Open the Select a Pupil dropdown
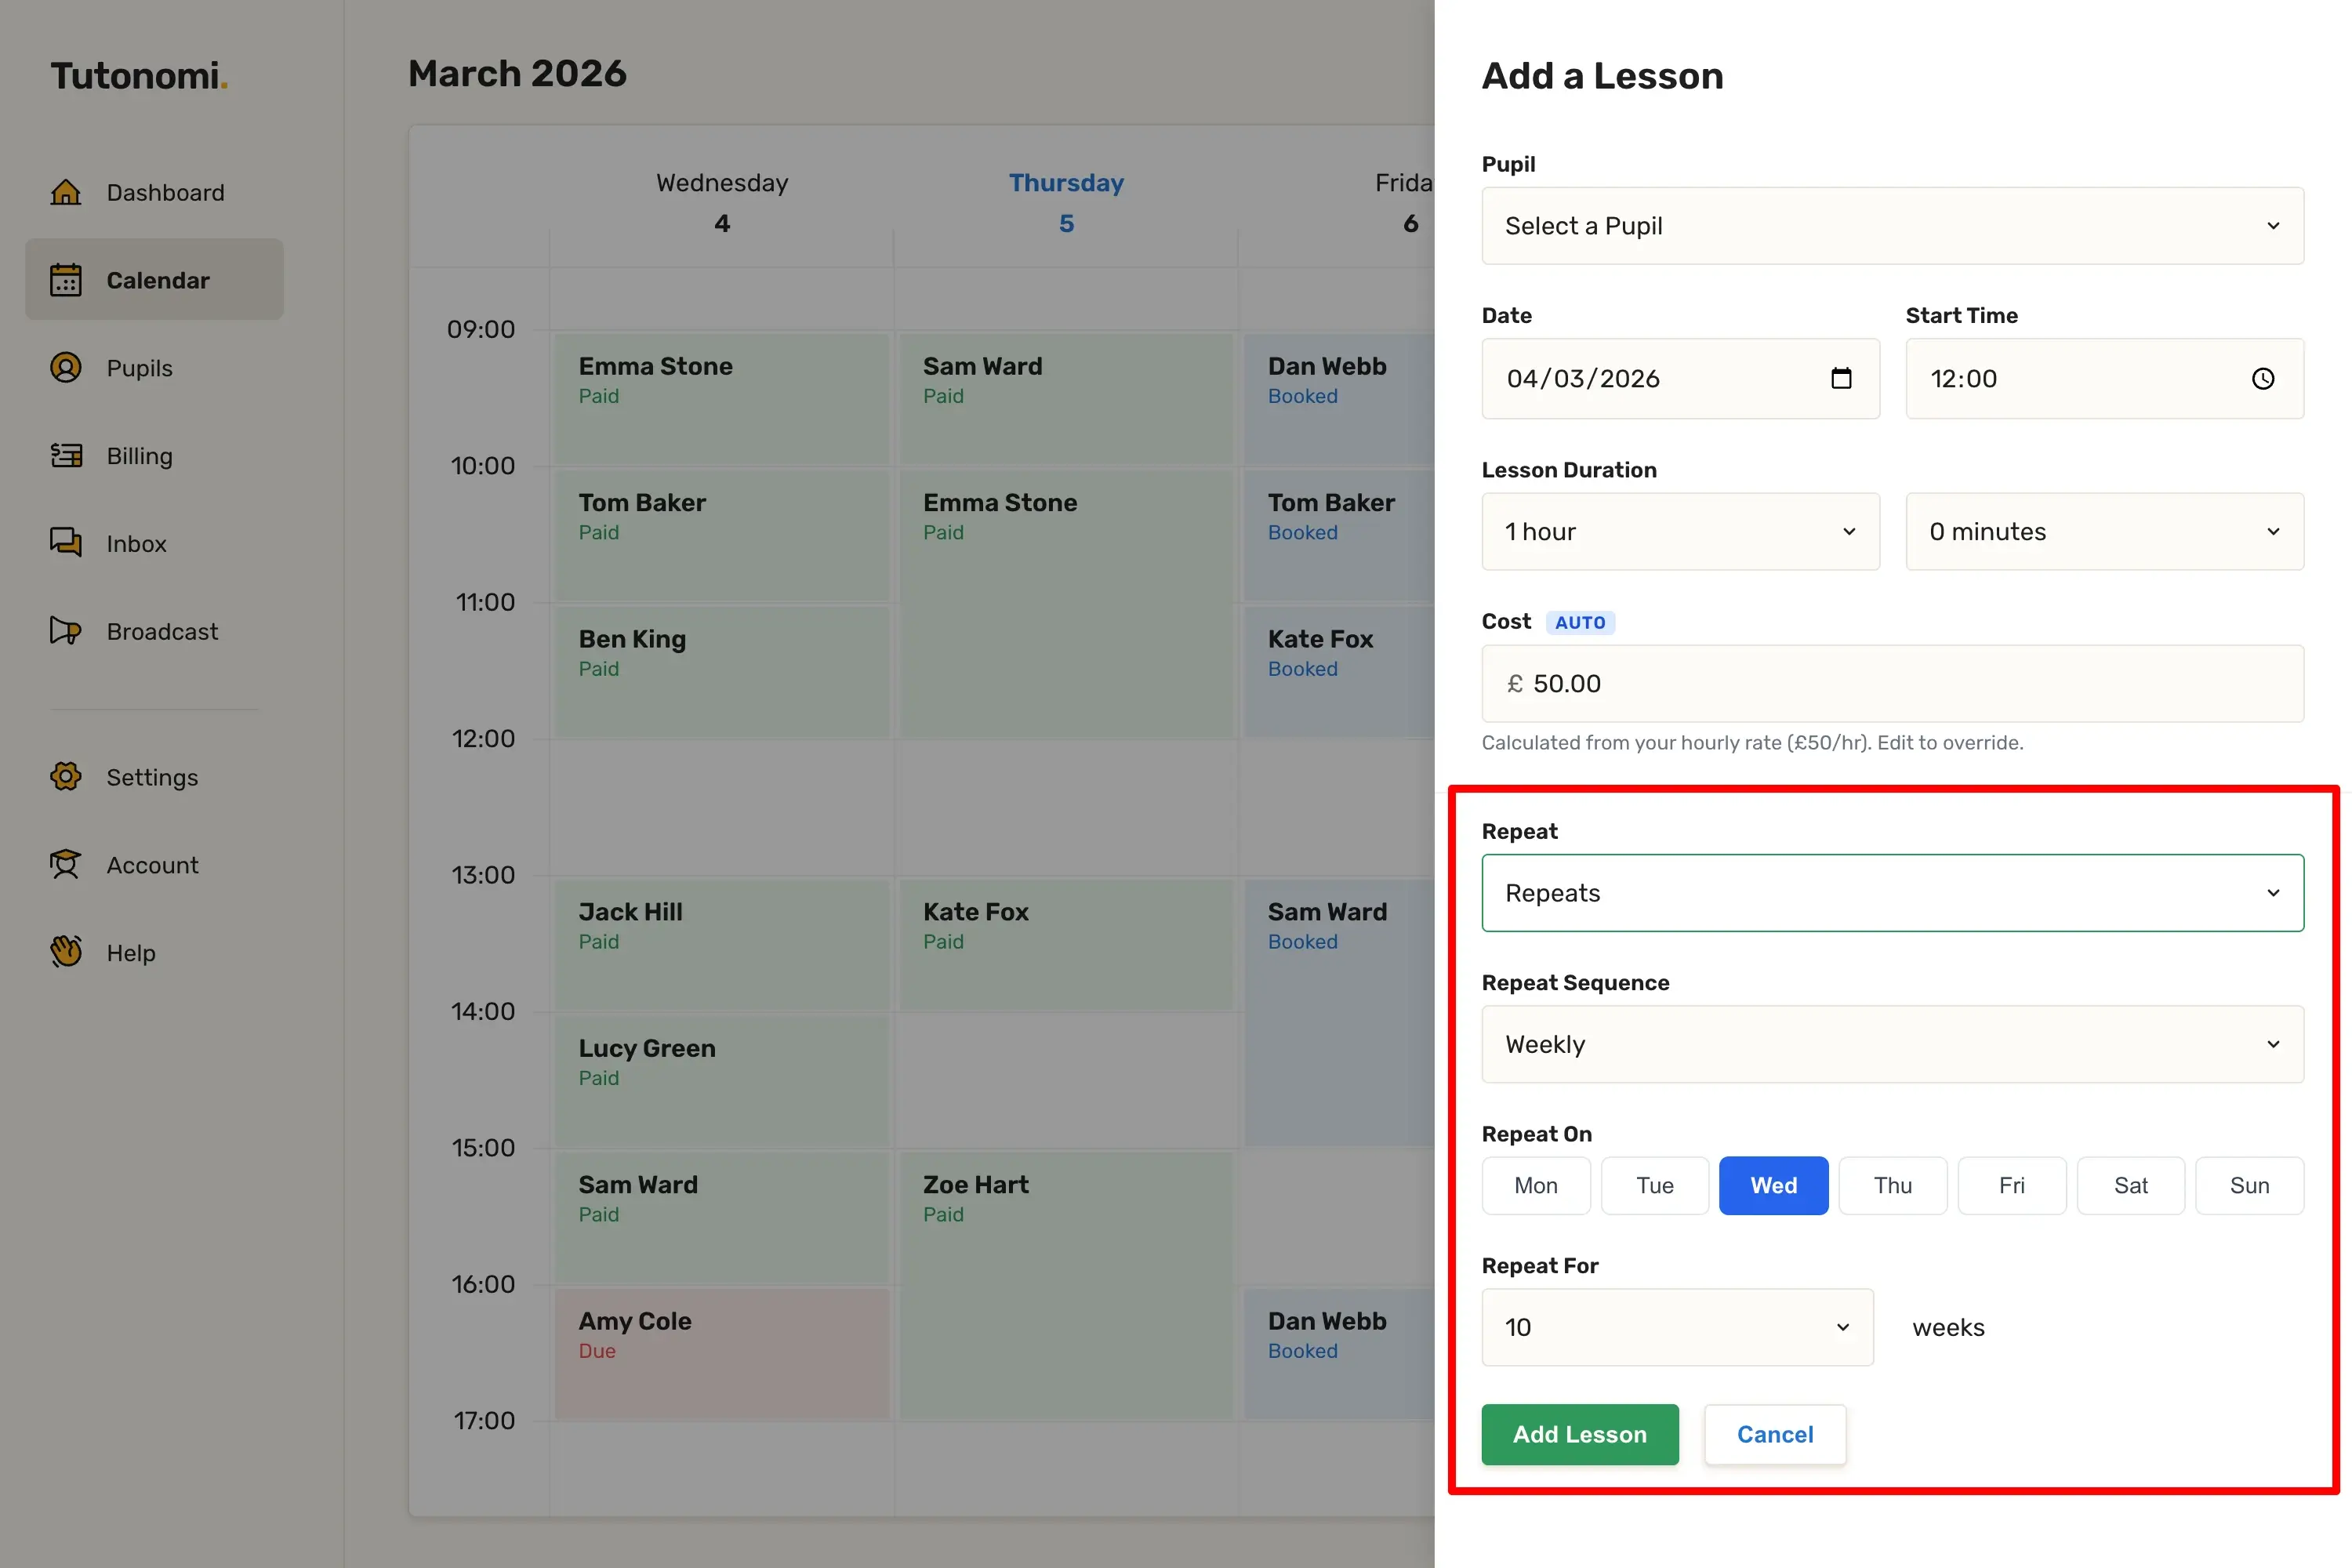Image resolution: width=2352 pixels, height=1568 pixels. pos(1892,226)
